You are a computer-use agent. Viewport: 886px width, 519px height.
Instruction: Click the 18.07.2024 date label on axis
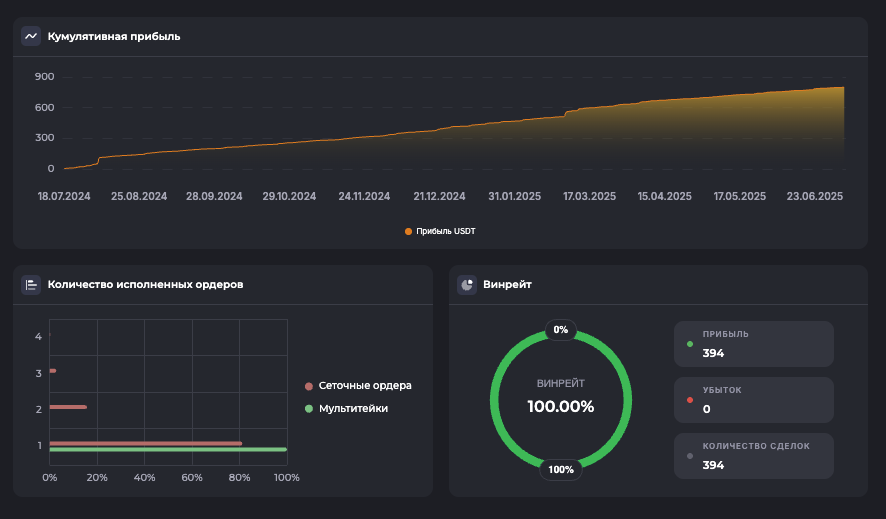click(64, 197)
